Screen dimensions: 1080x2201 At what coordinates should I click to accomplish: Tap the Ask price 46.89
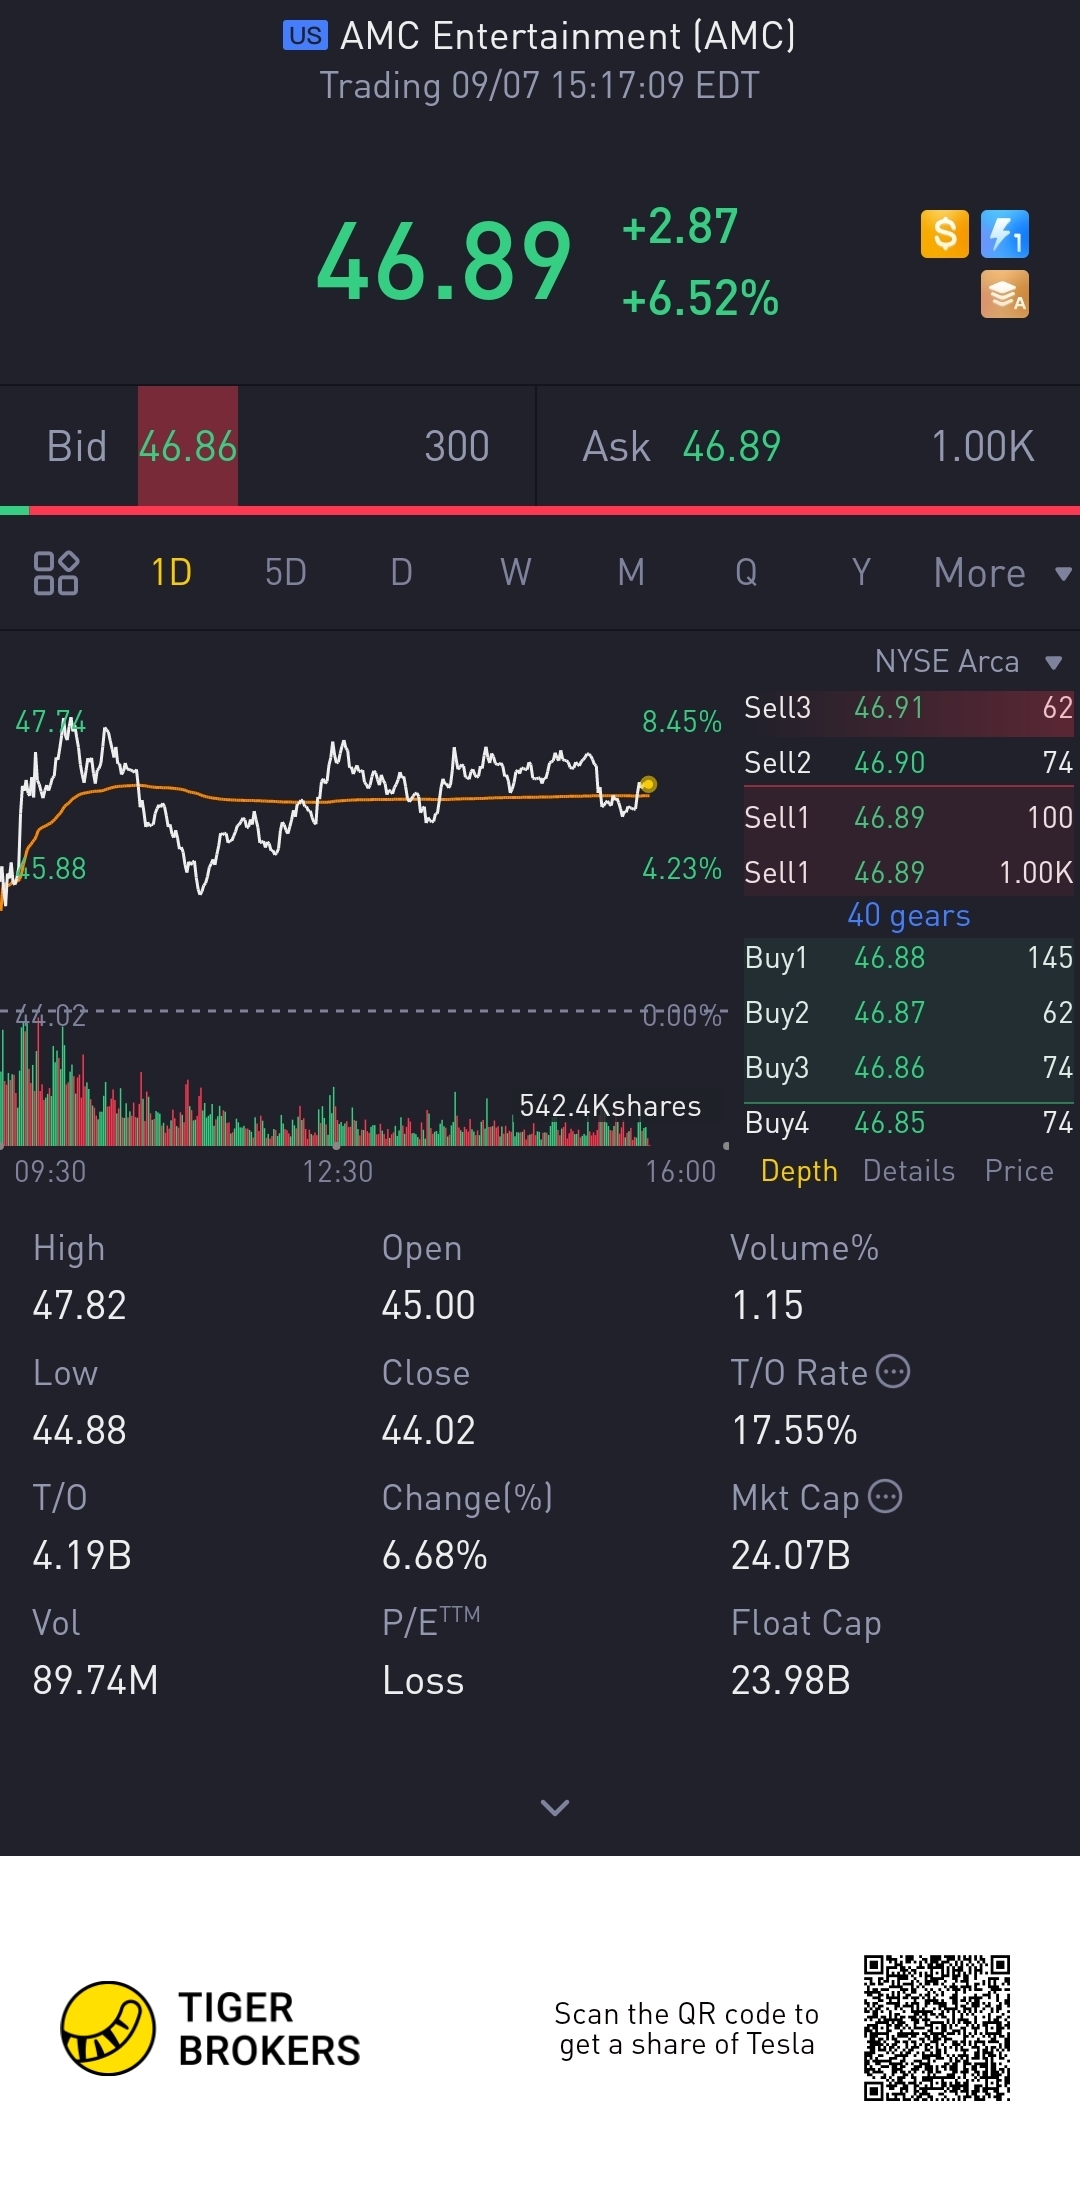pos(731,446)
